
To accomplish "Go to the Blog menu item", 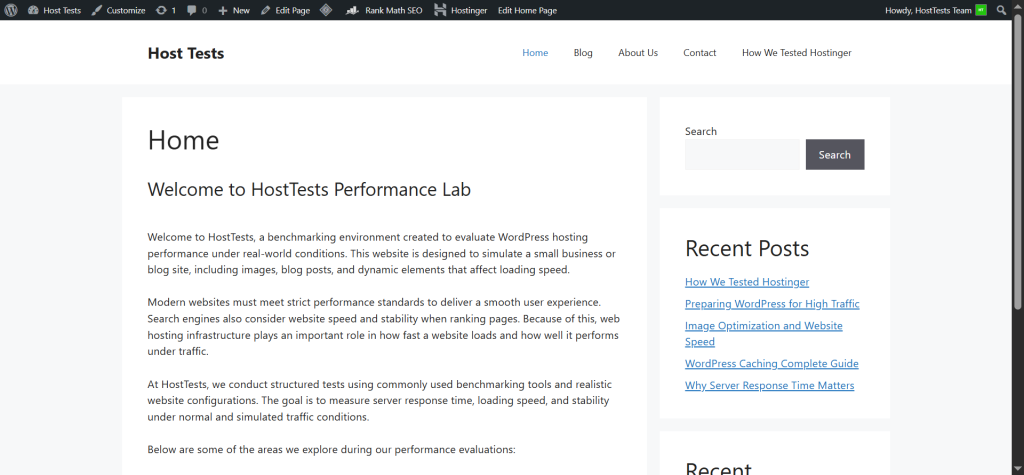I will pyautogui.click(x=583, y=53).
